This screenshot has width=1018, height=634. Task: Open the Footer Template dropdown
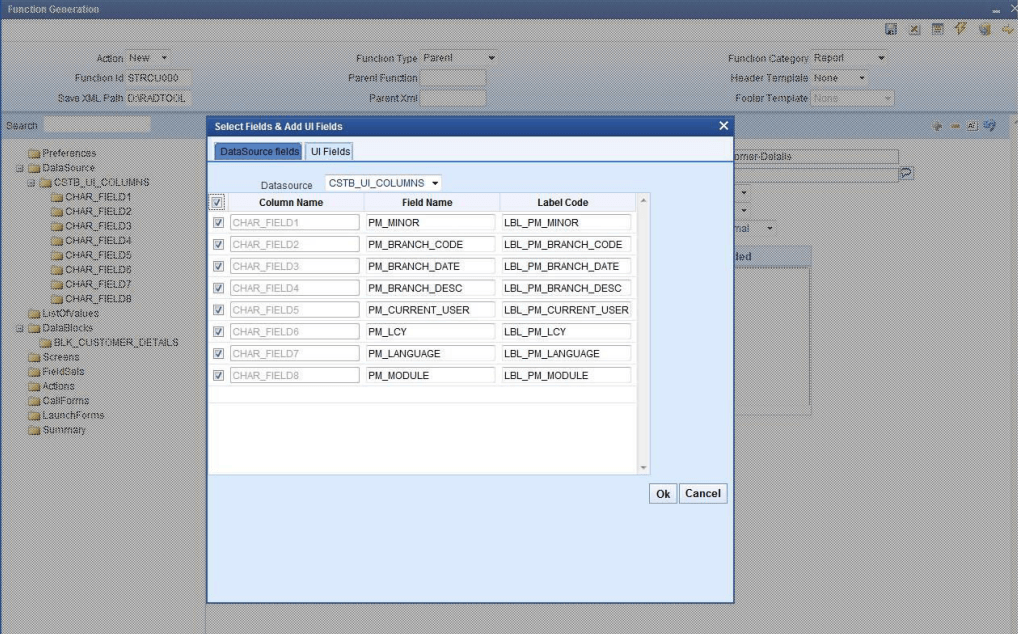pyautogui.click(x=852, y=98)
